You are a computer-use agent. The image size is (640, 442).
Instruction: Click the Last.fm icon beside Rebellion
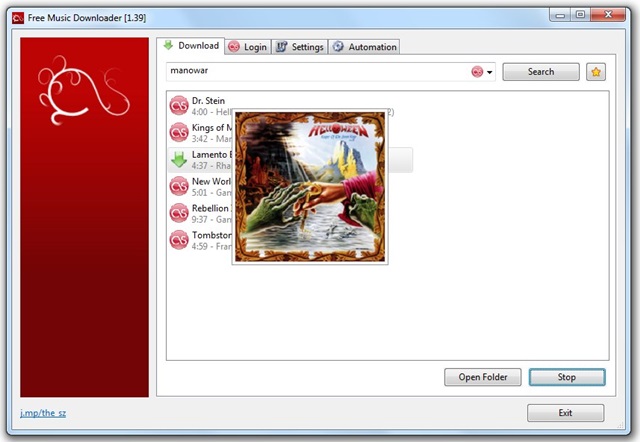coord(179,213)
